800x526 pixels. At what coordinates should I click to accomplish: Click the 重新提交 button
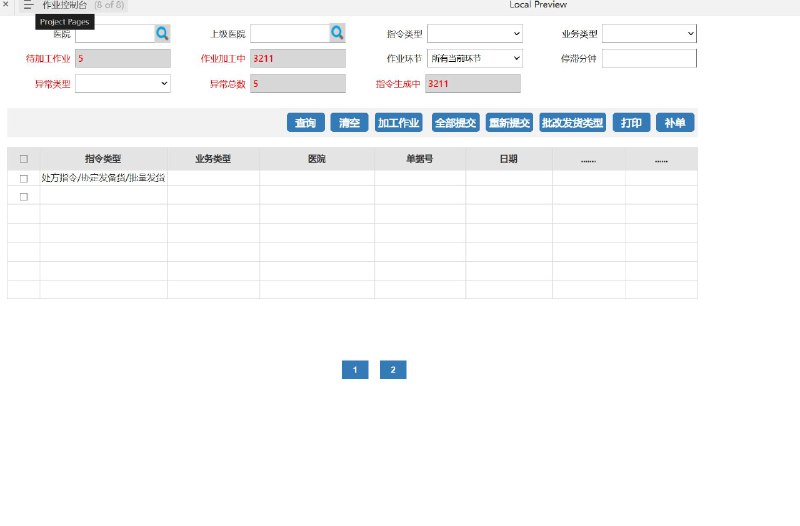510,122
